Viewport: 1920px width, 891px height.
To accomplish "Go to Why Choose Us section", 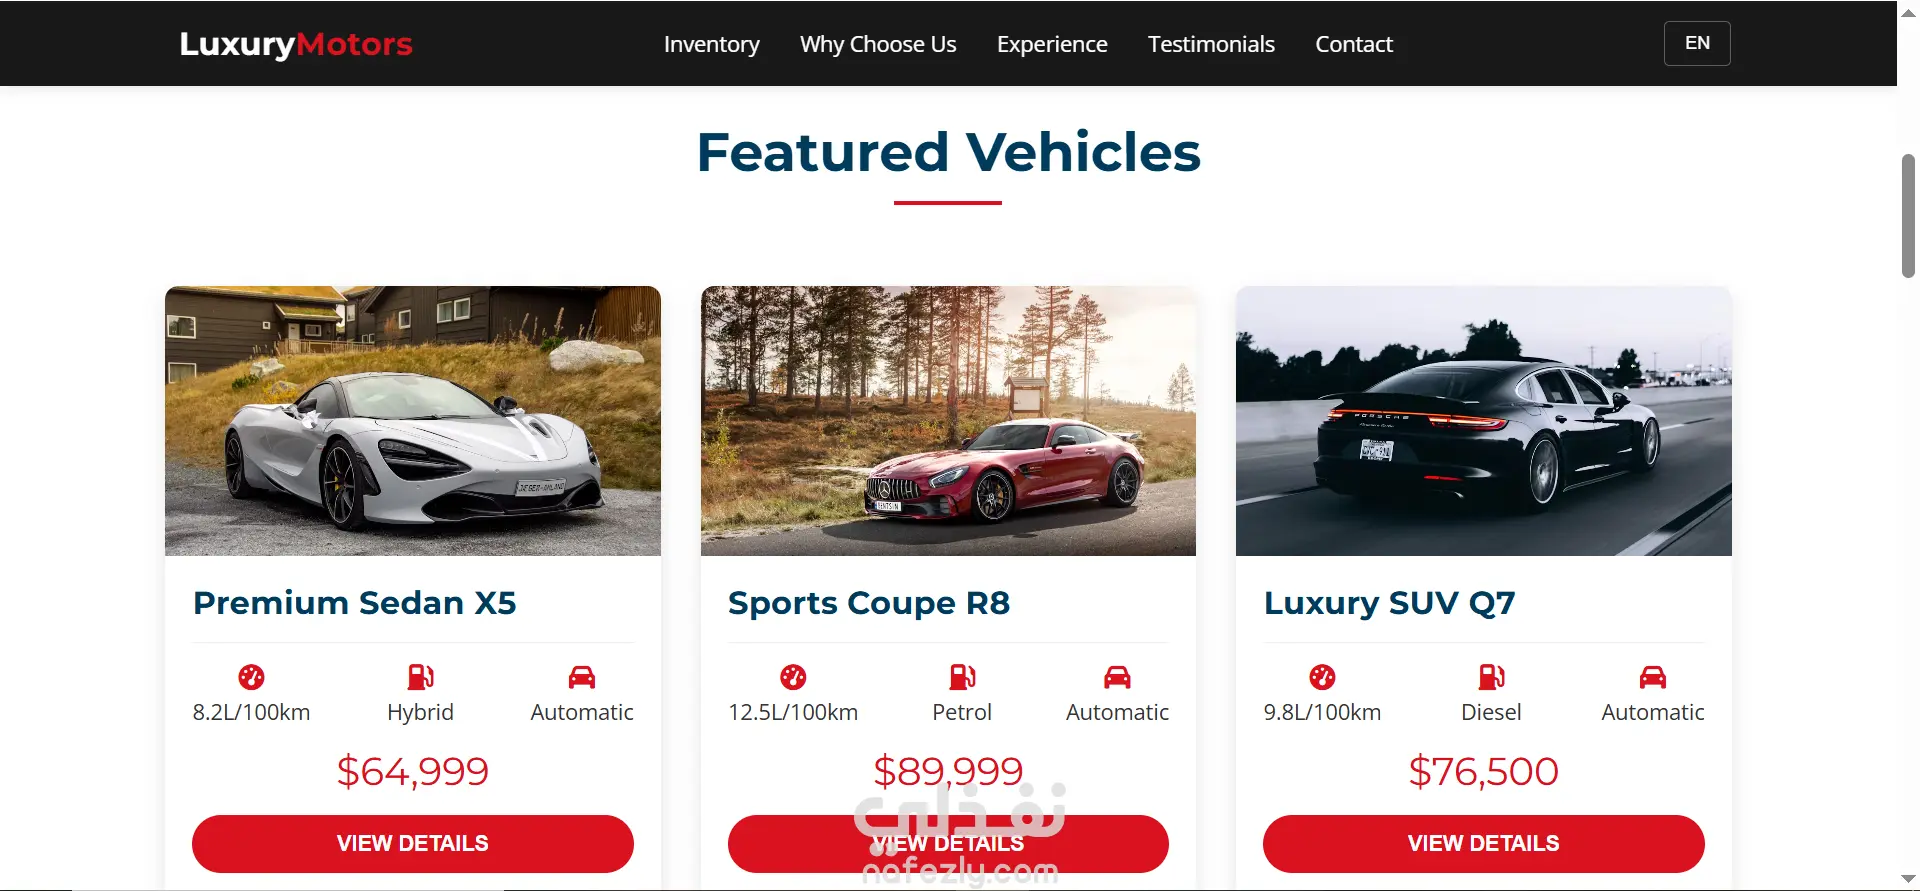I will [x=878, y=44].
